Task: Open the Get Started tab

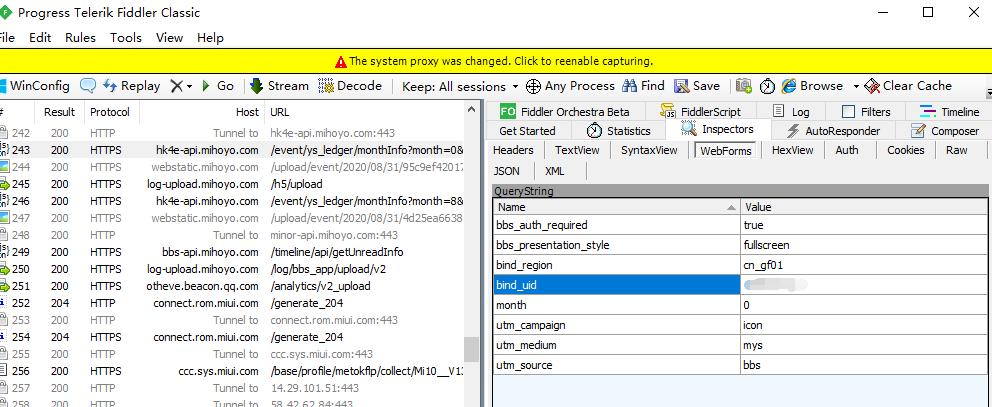Action: coord(527,131)
